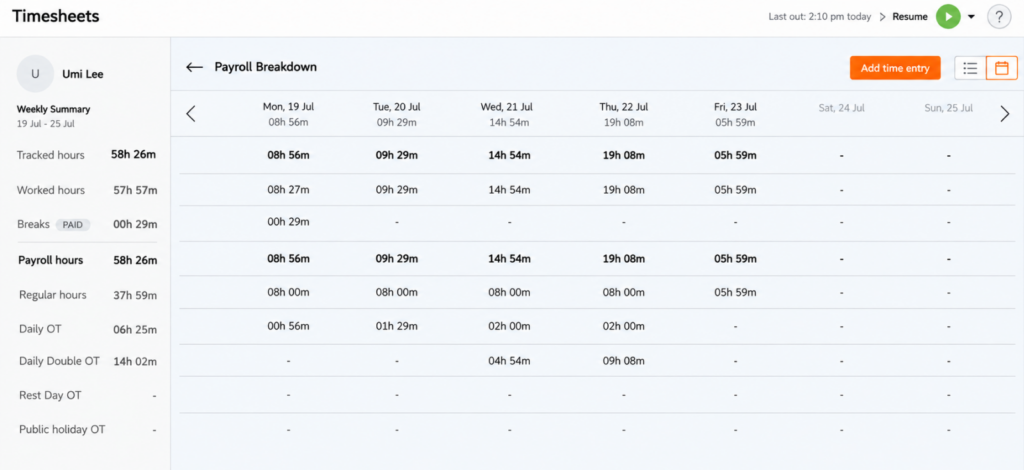Viewport: 1024px width, 470px height.
Task: Click the Regular hours summary row
Action: pos(87,295)
